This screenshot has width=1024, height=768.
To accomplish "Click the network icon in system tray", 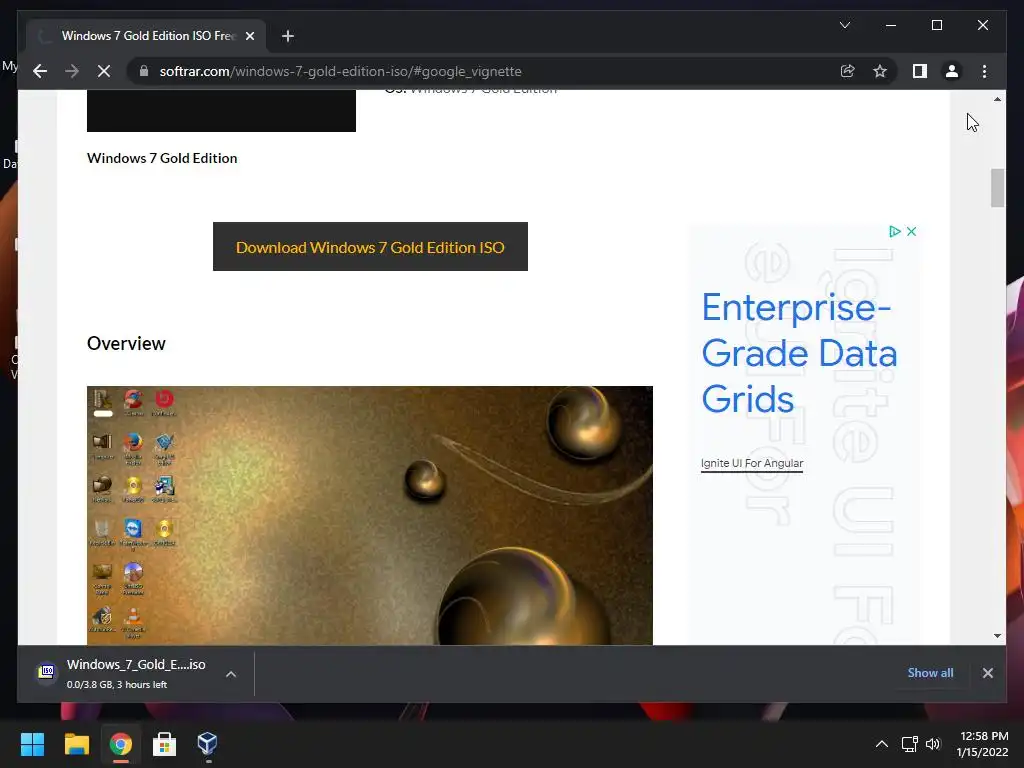I will coord(910,744).
